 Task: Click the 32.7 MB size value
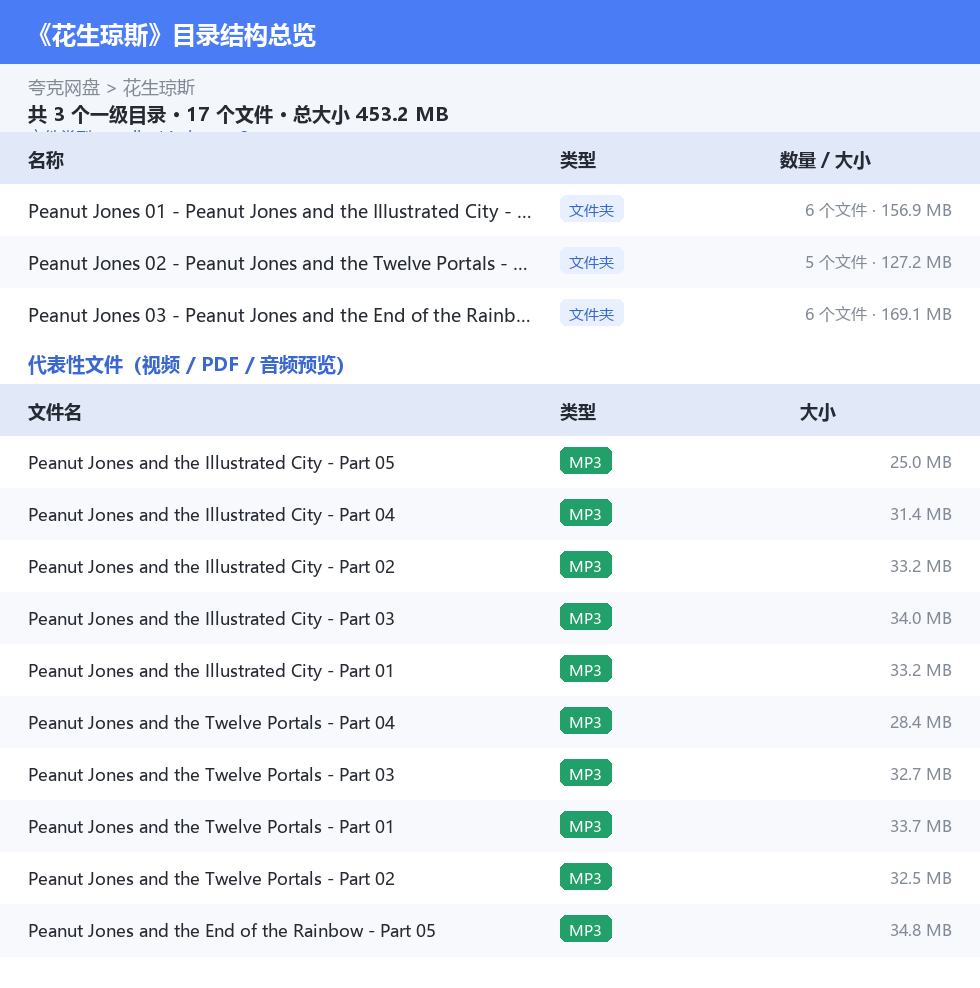point(920,774)
